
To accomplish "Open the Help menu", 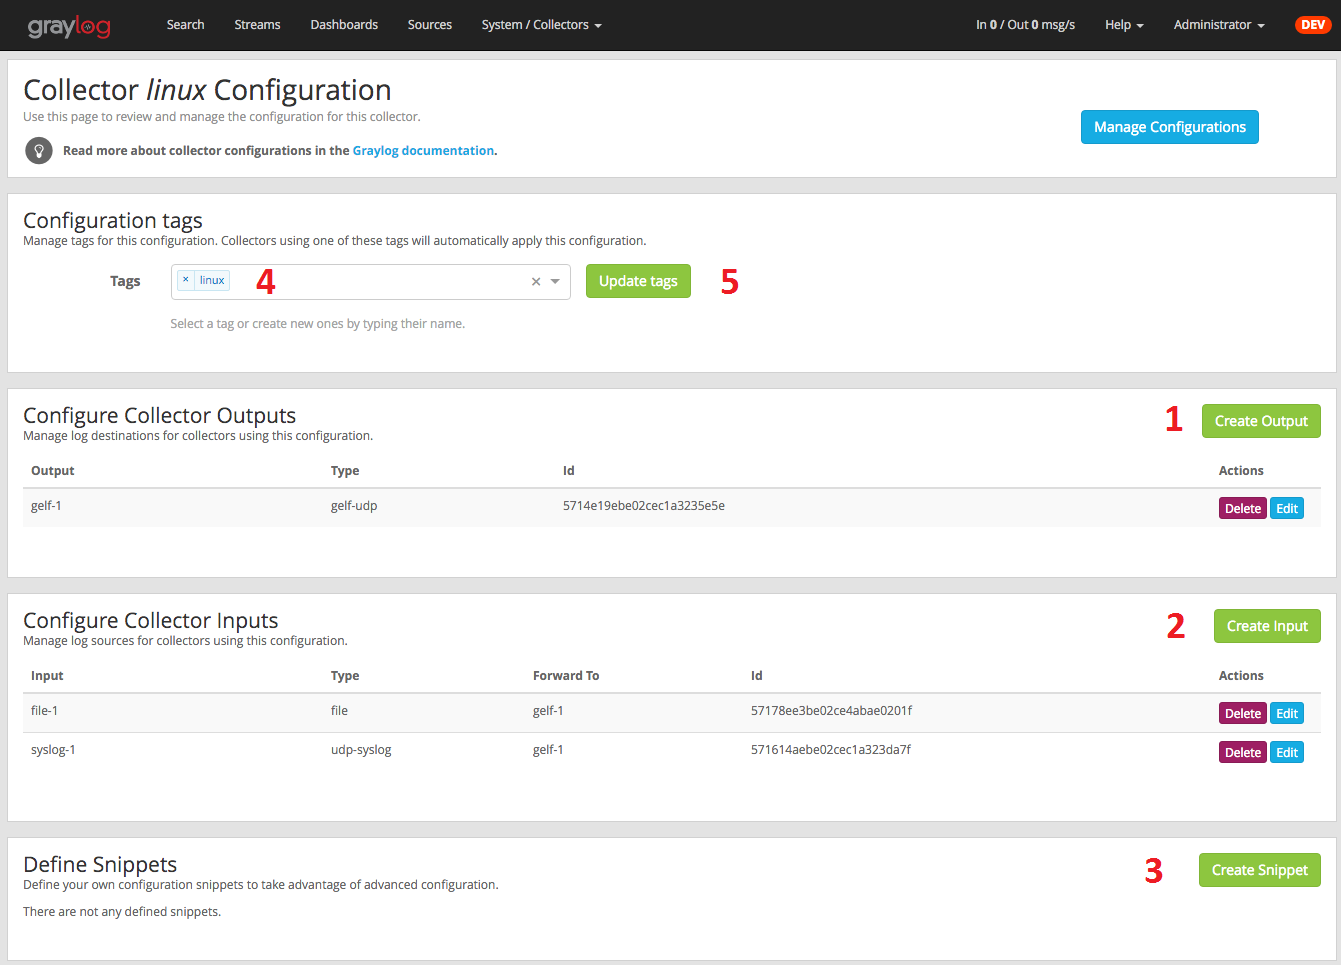I will point(1122,25).
